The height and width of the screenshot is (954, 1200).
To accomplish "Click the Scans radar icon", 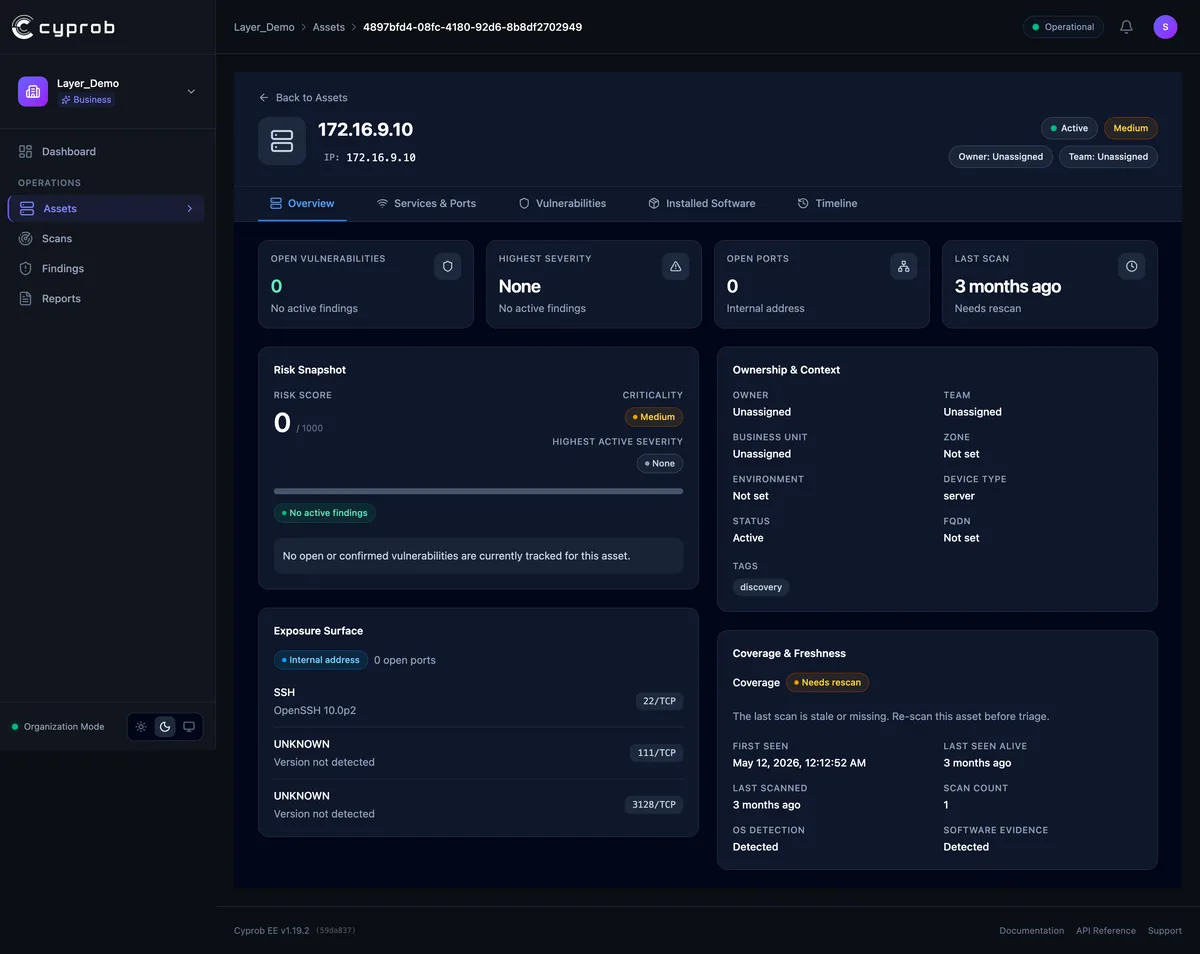I will [26, 239].
